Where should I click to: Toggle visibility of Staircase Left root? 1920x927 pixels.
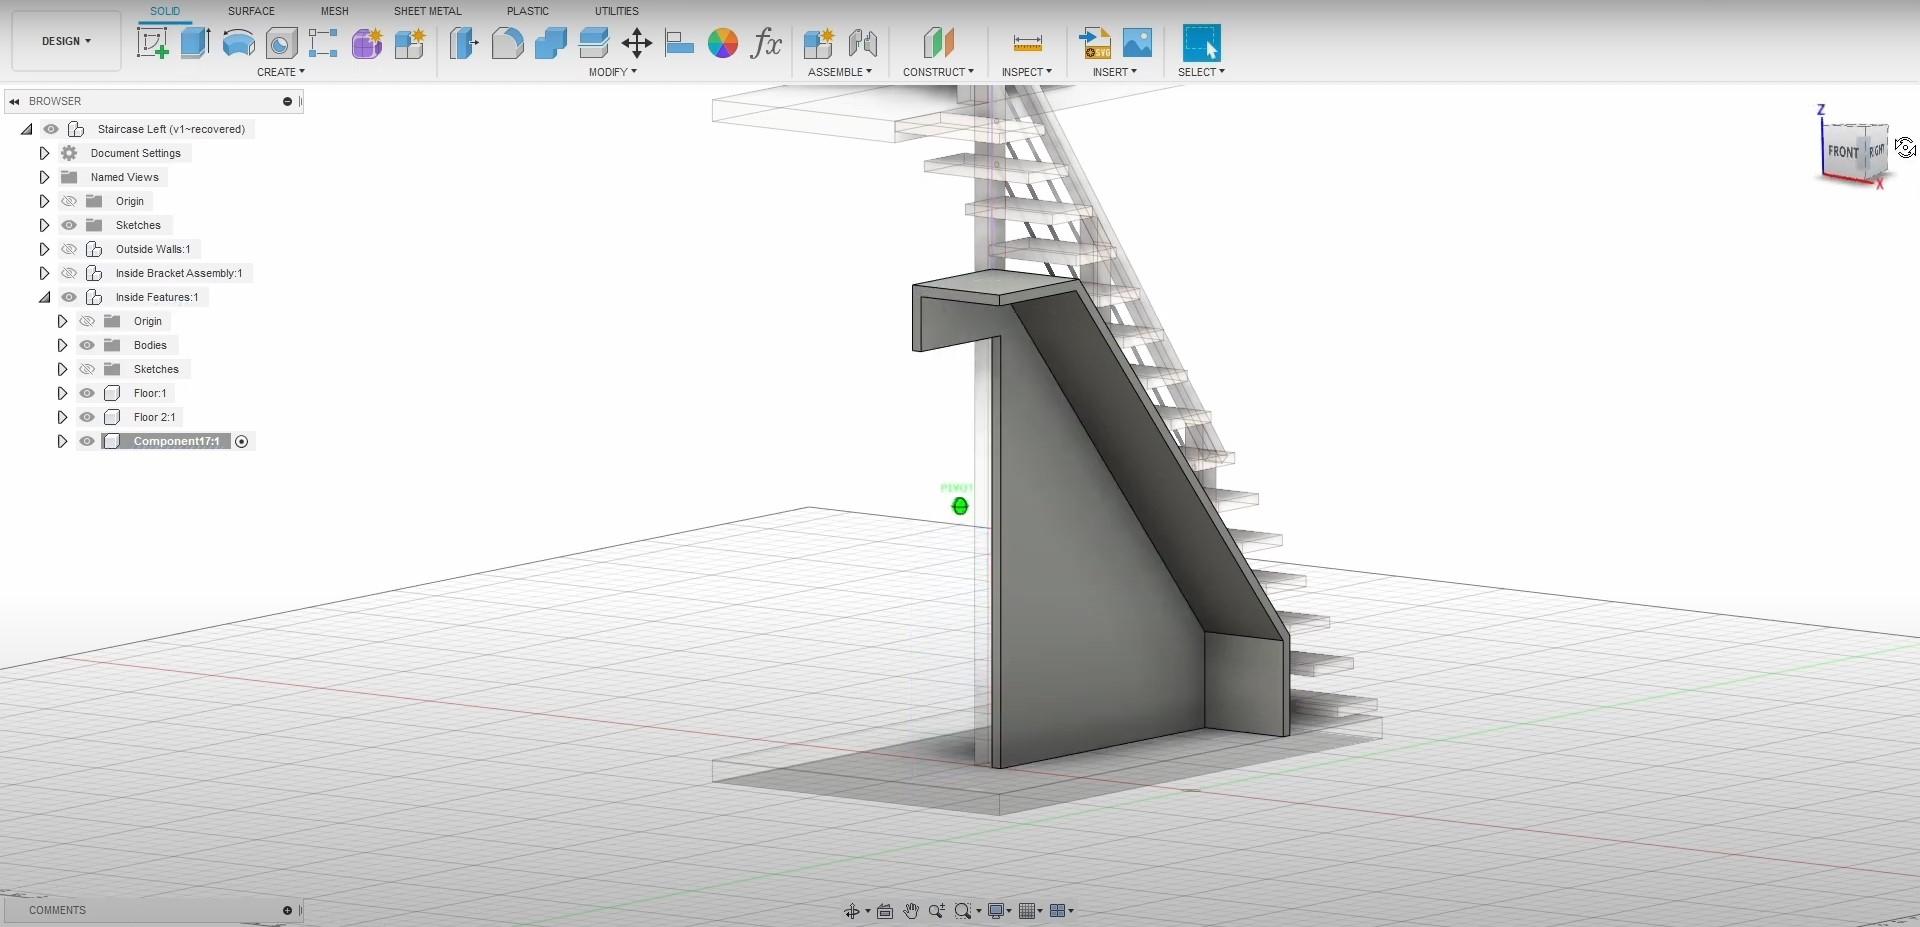(50, 129)
